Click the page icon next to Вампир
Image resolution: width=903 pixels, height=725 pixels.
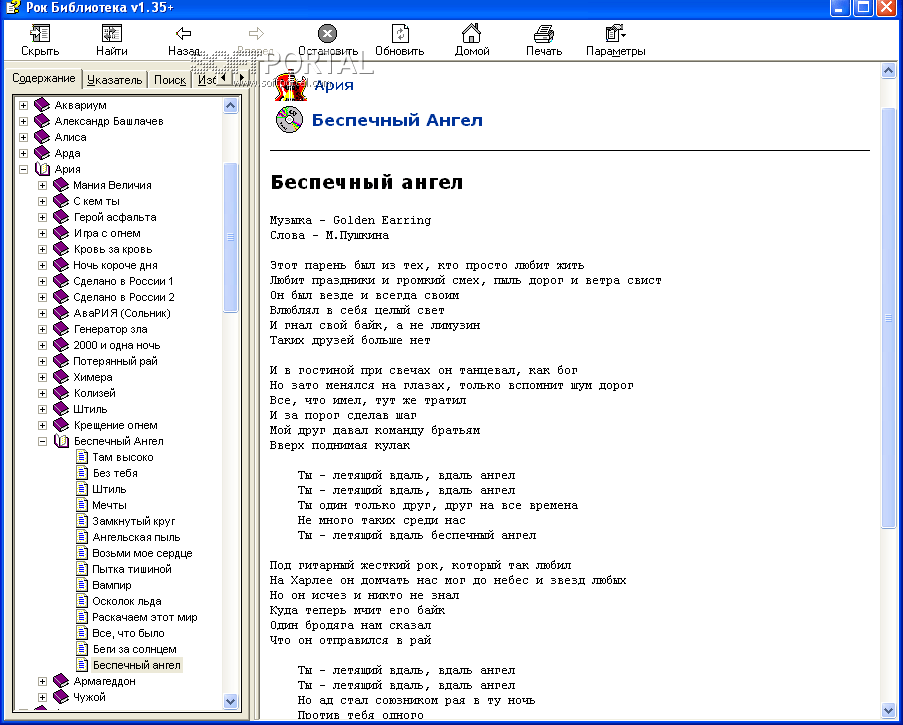point(82,585)
